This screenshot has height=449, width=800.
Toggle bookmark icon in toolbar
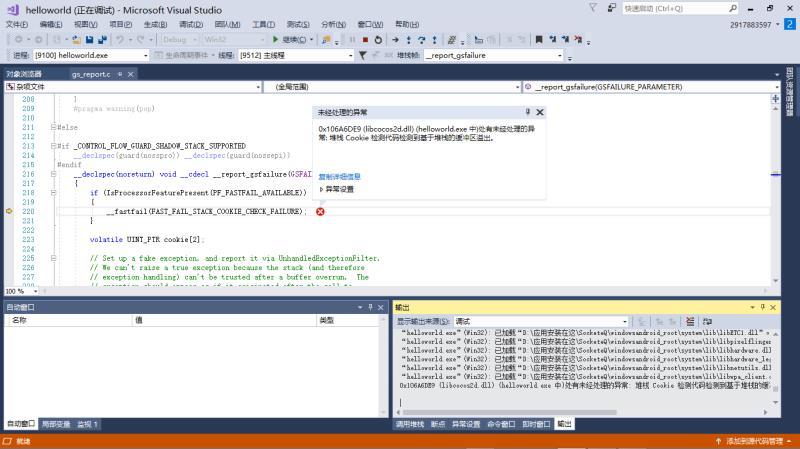click(x=539, y=40)
